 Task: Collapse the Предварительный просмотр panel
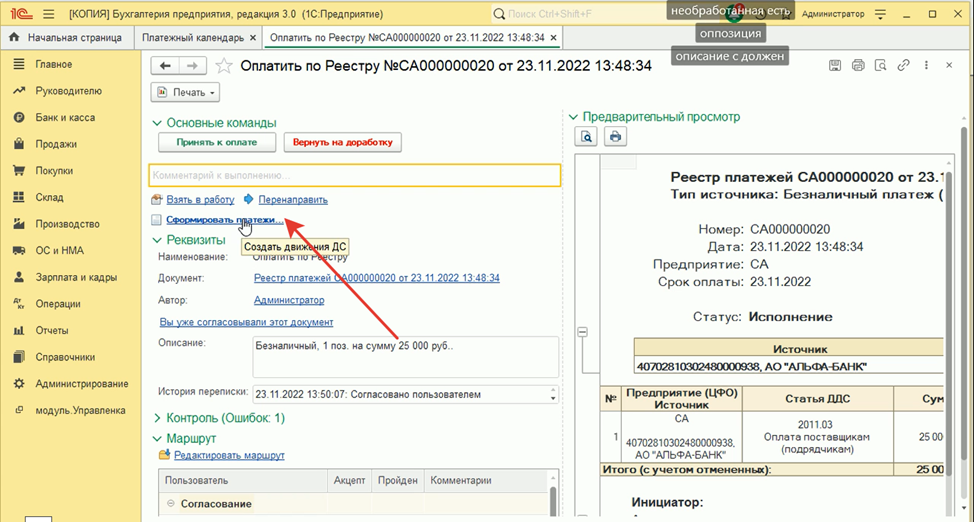tap(573, 117)
